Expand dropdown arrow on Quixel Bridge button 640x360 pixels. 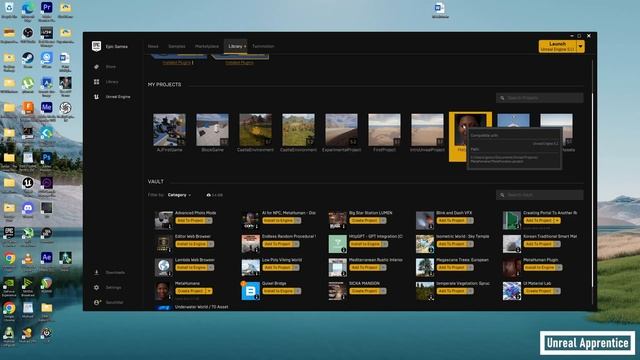(x=297, y=291)
